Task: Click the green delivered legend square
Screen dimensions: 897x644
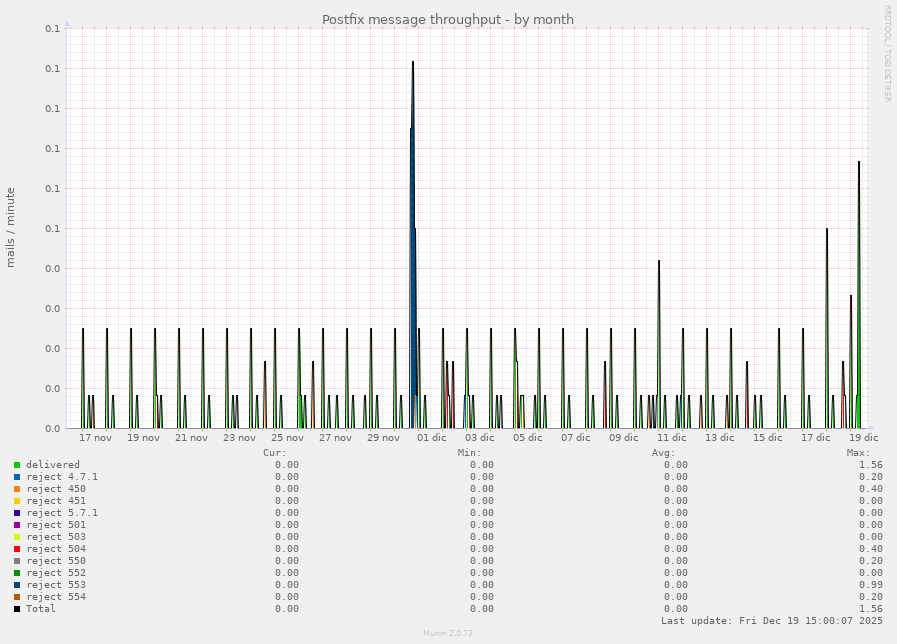Action: [17, 465]
